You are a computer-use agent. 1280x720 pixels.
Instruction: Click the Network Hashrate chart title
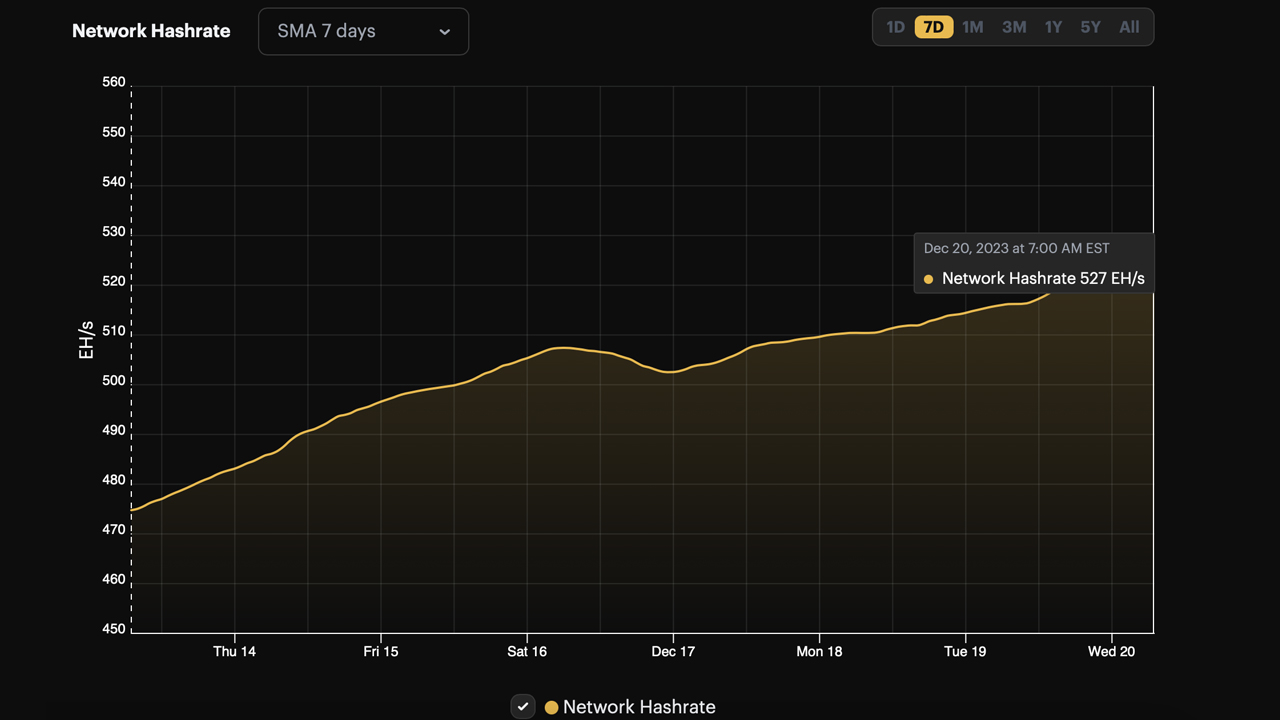pos(151,31)
